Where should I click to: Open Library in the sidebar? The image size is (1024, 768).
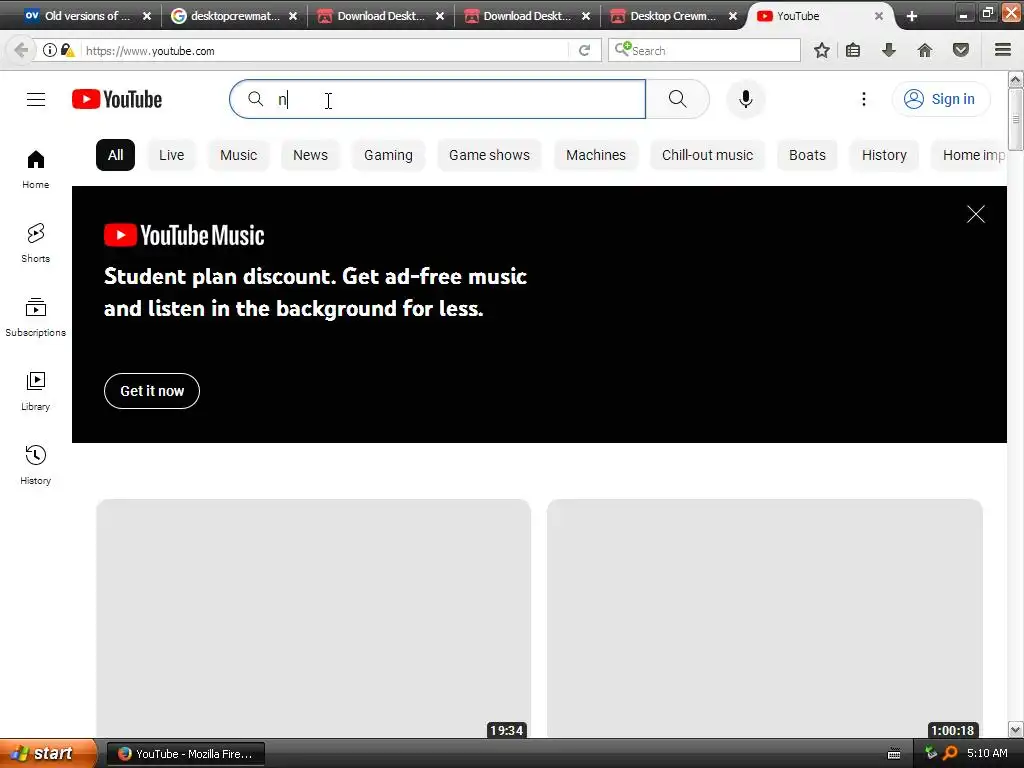point(36,391)
